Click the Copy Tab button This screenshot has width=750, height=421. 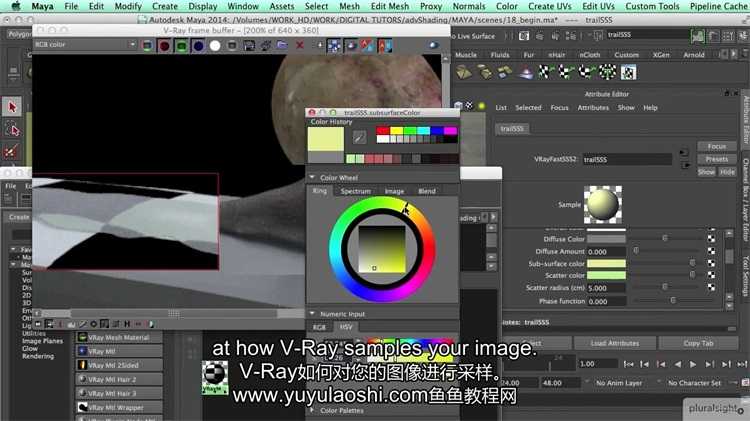coord(698,343)
